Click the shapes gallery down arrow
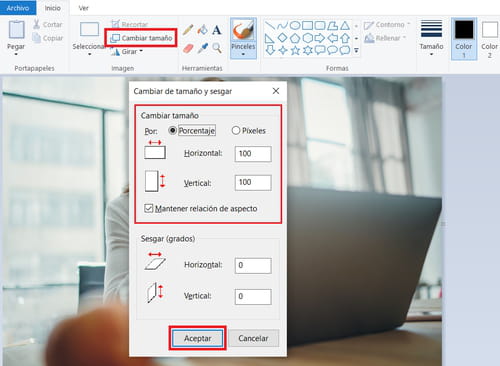The image size is (500, 366). click(356, 38)
